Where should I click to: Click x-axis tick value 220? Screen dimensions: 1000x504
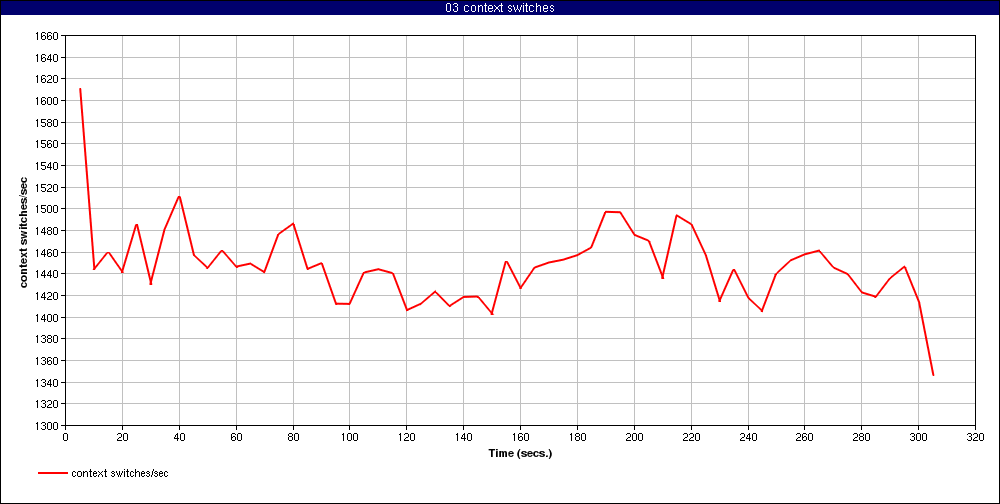691,437
